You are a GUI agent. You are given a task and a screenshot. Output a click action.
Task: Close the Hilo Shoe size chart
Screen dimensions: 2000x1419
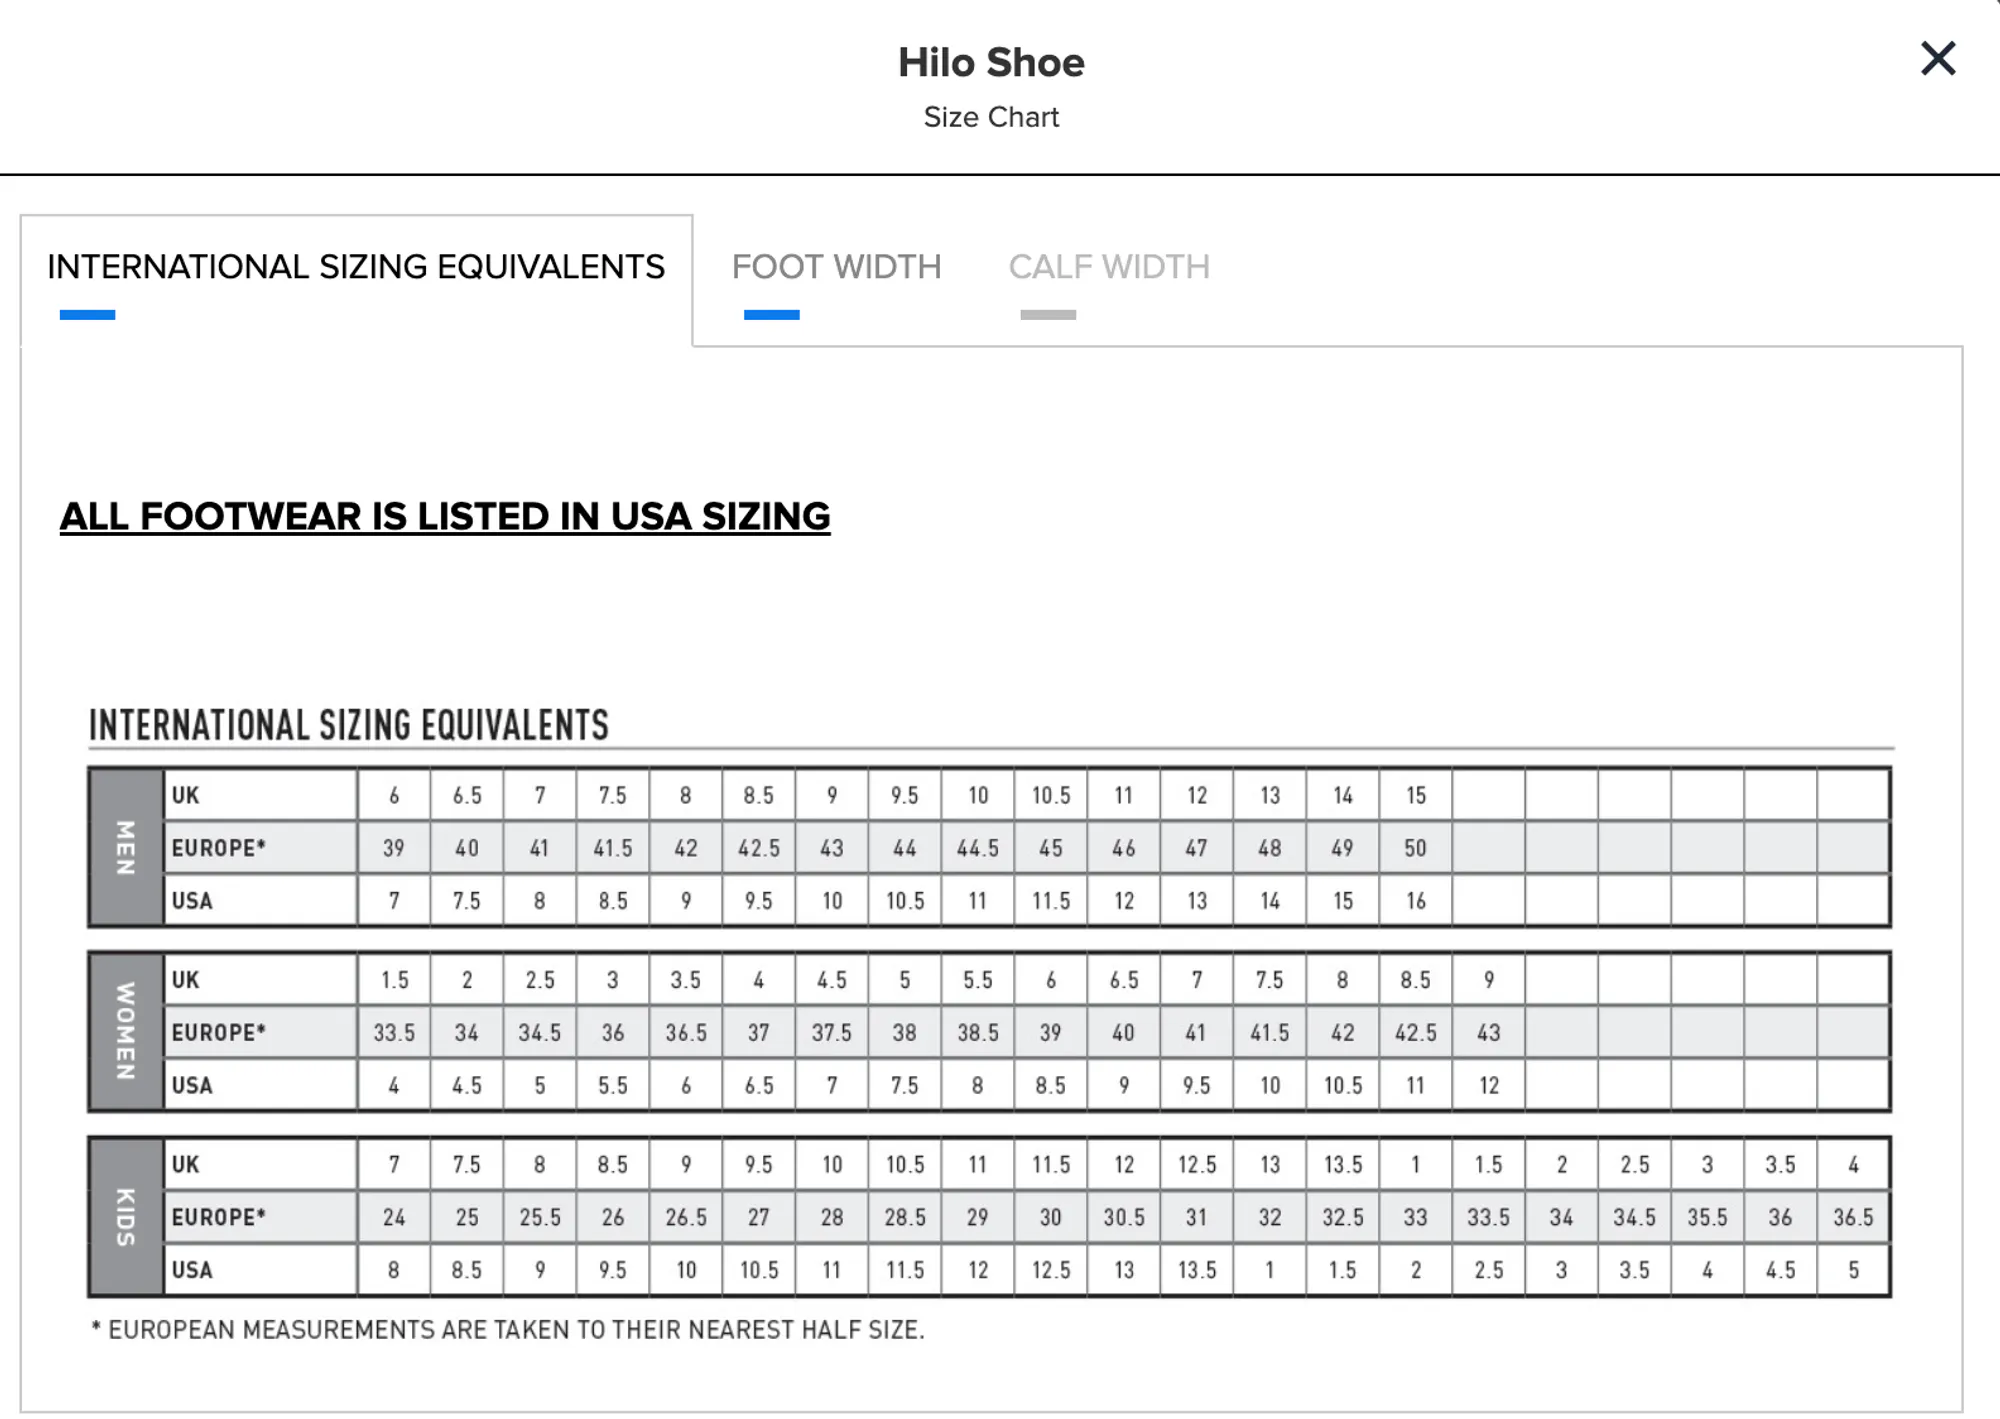coord(1937,59)
